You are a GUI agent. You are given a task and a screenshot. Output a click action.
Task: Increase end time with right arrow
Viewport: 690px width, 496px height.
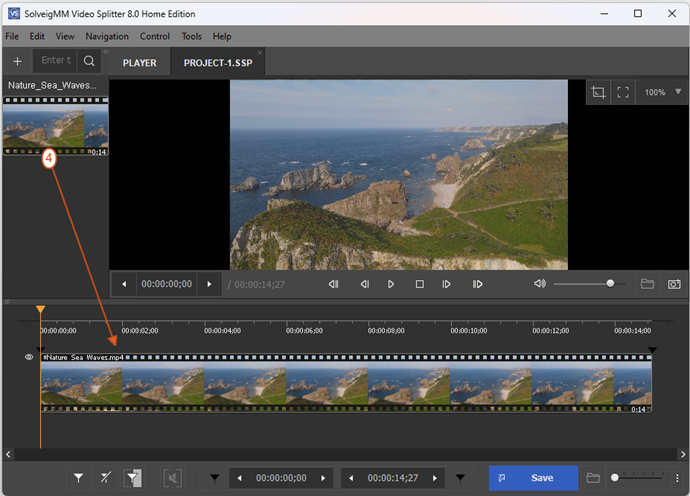click(x=435, y=478)
